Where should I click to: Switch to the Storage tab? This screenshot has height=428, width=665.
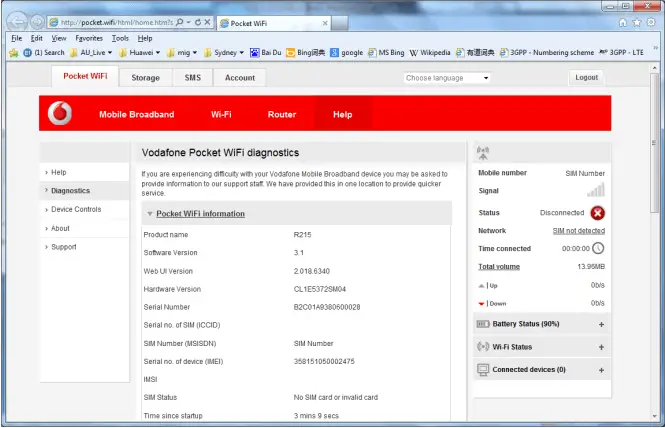[145, 78]
